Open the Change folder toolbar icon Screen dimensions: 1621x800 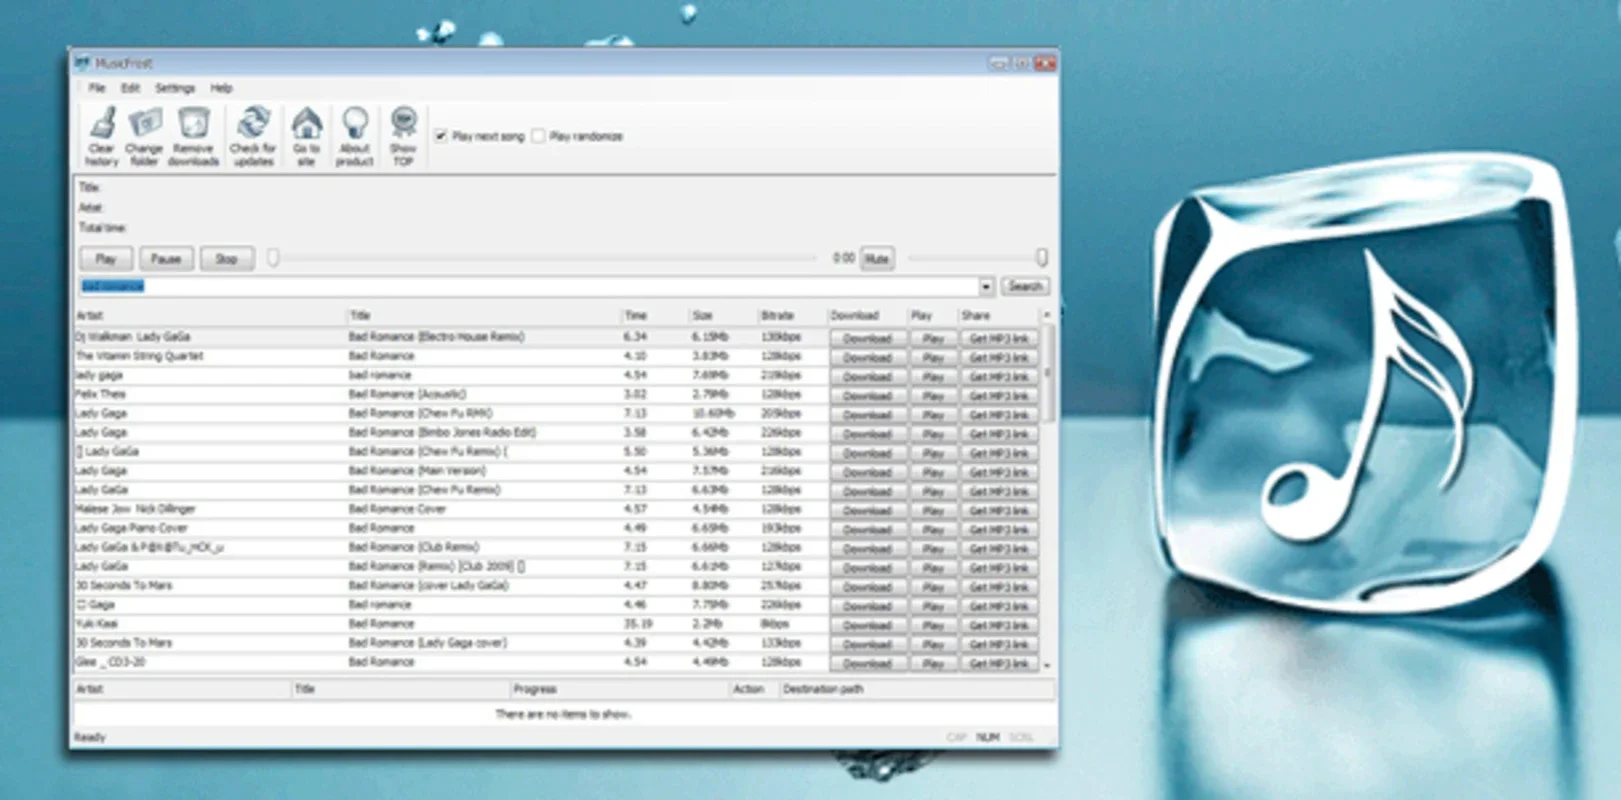(144, 125)
